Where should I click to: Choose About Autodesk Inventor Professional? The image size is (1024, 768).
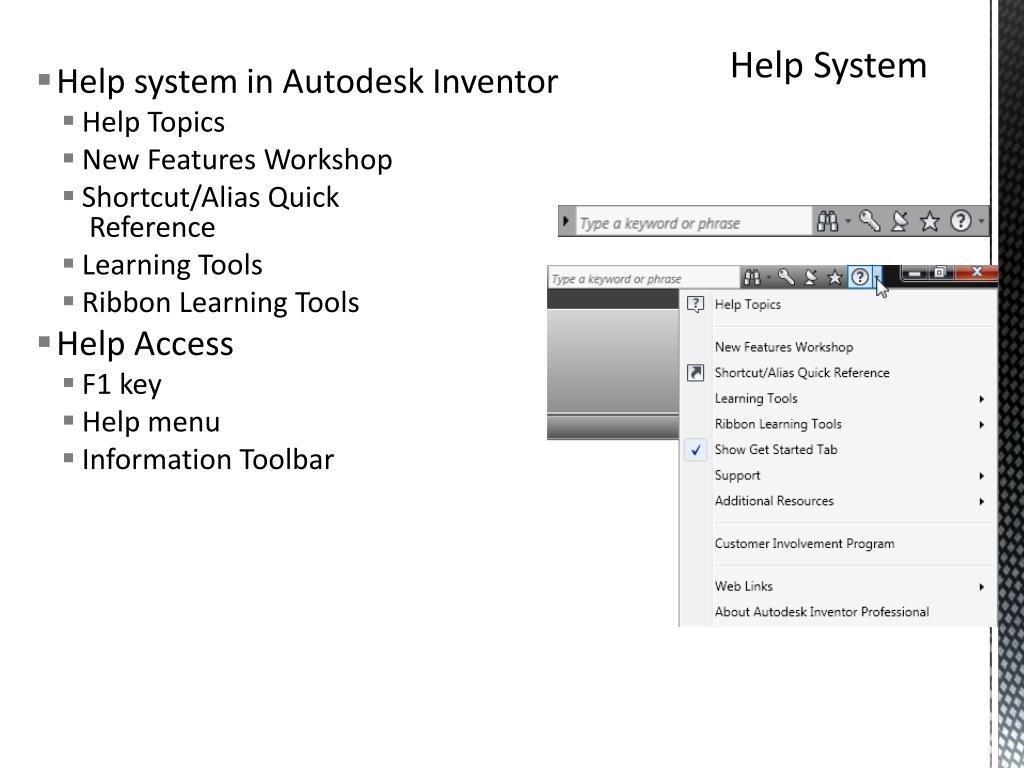[838, 612]
